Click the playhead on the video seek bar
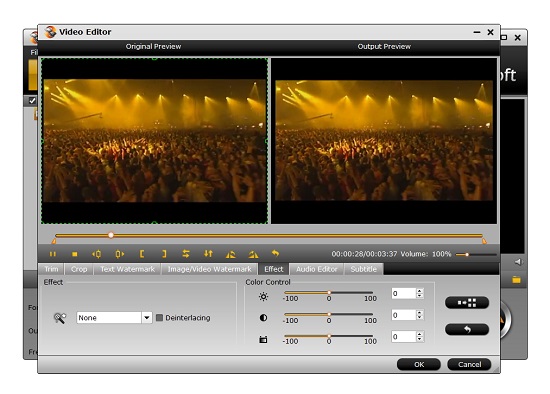The width and height of the screenshot is (550, 394). (111, 235)
